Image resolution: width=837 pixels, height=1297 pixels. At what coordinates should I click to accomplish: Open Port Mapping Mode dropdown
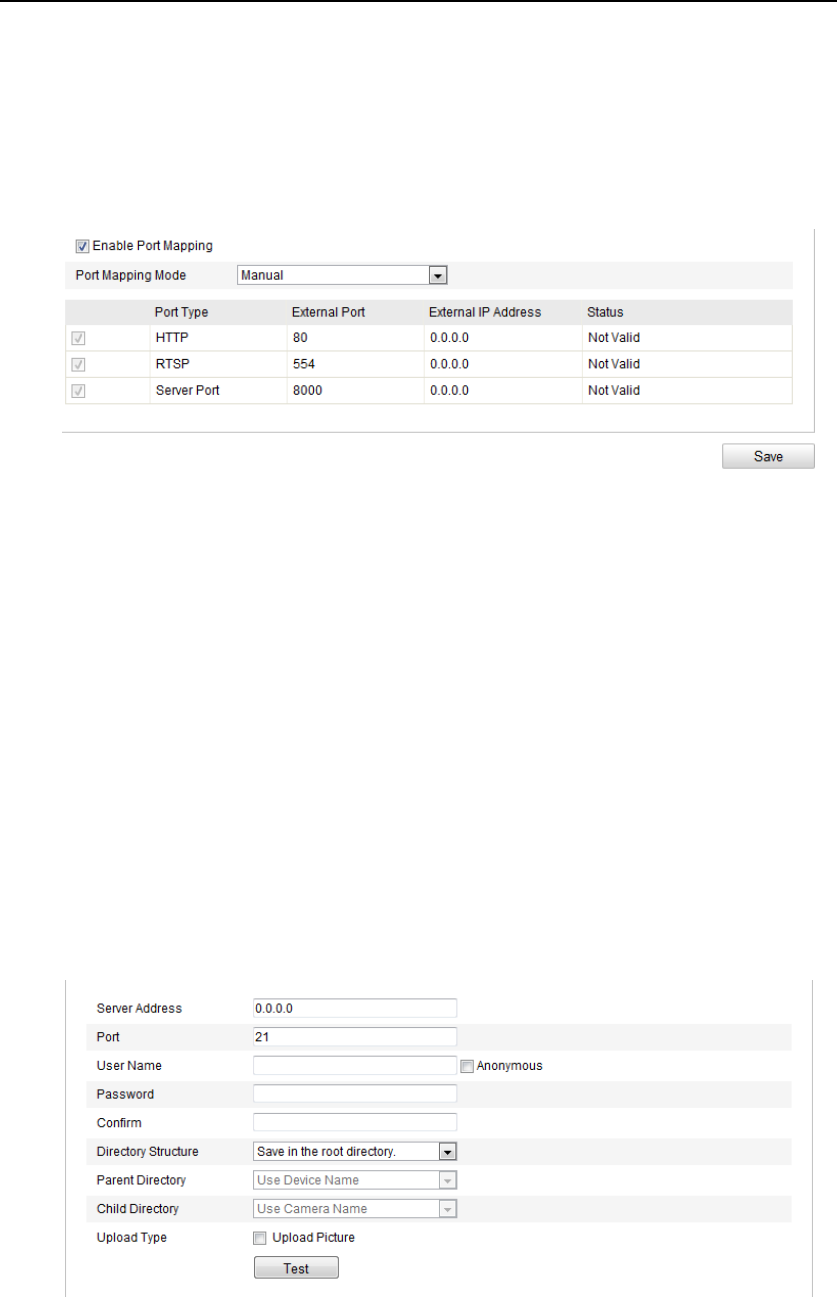click(x=342, y=275)
